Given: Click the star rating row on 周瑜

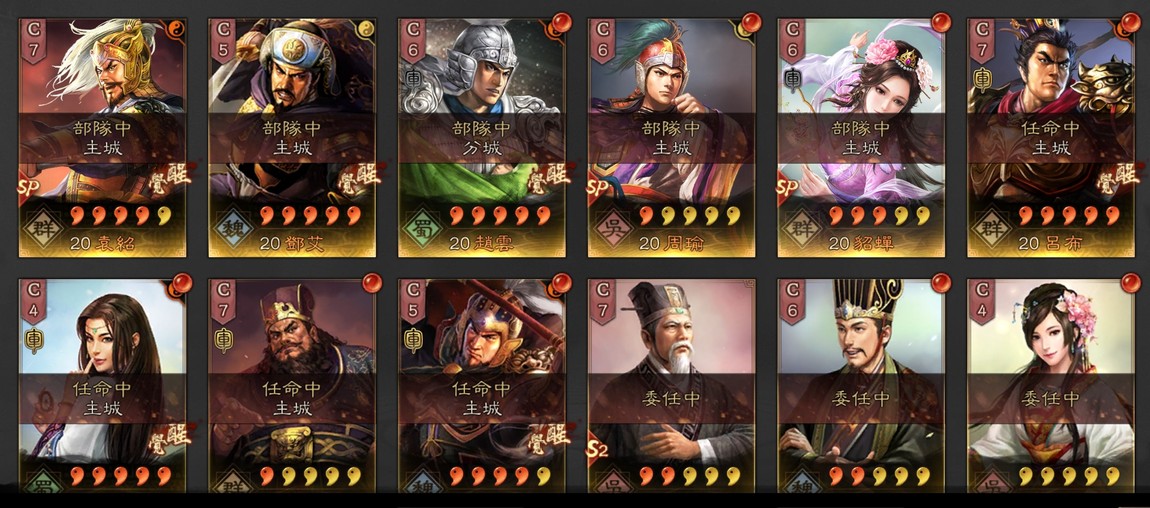Looking at the screenshot, I should pos(690,215).
